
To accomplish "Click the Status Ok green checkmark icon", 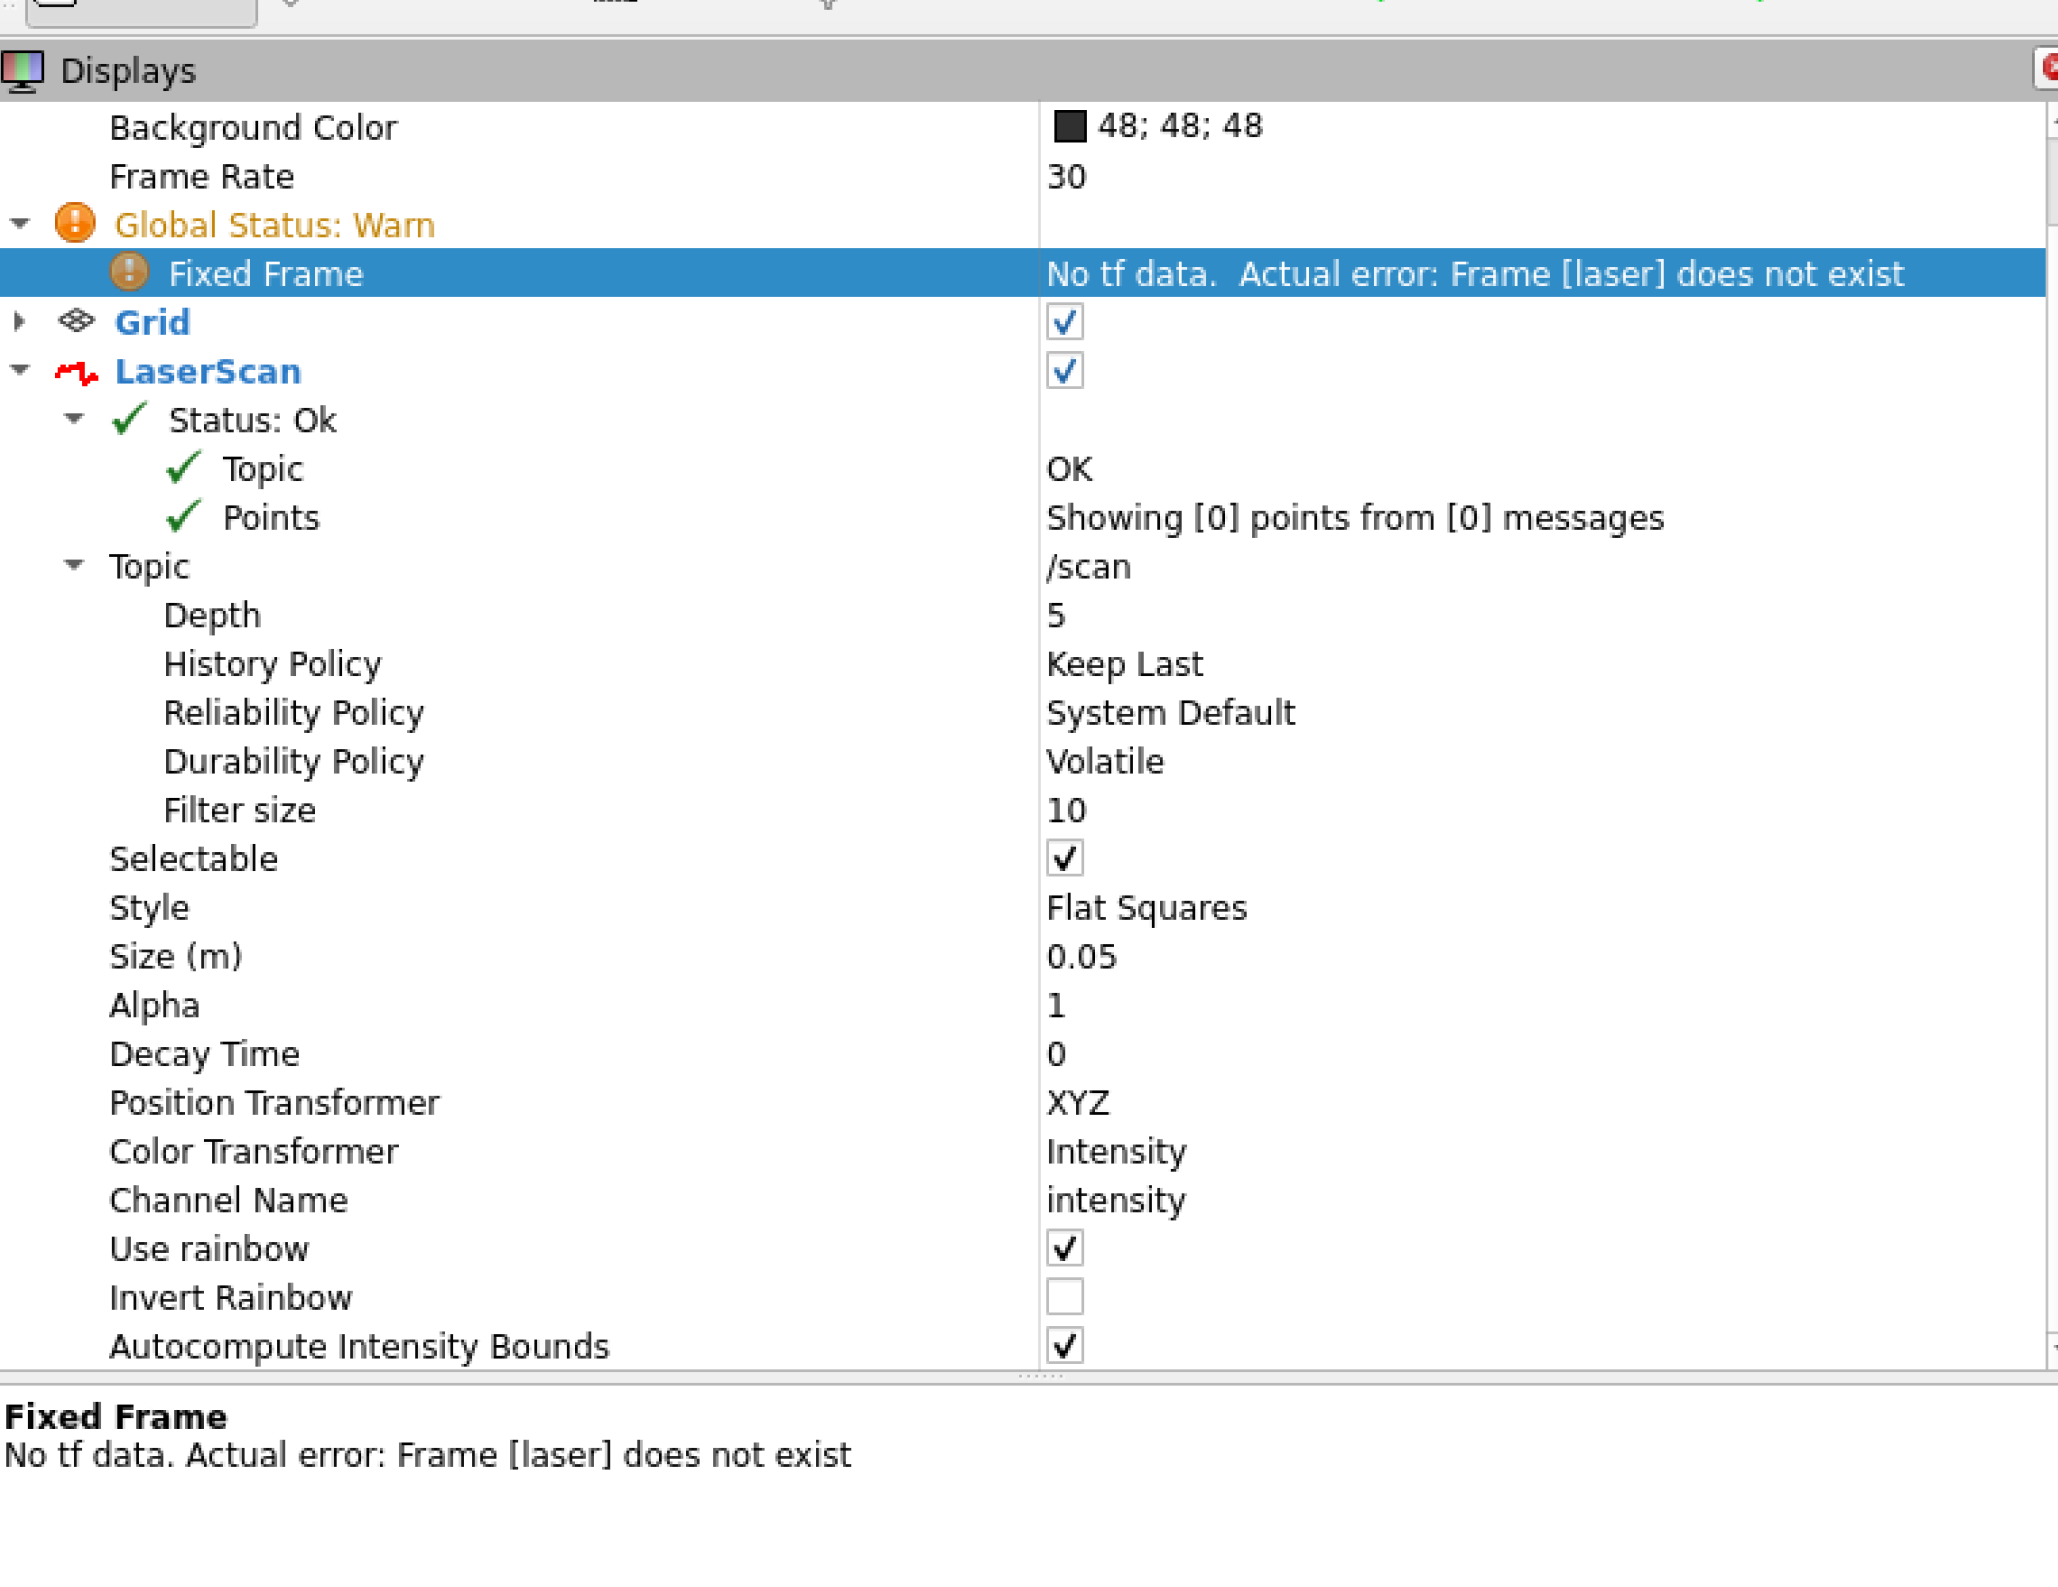I will tap(127, 420).
